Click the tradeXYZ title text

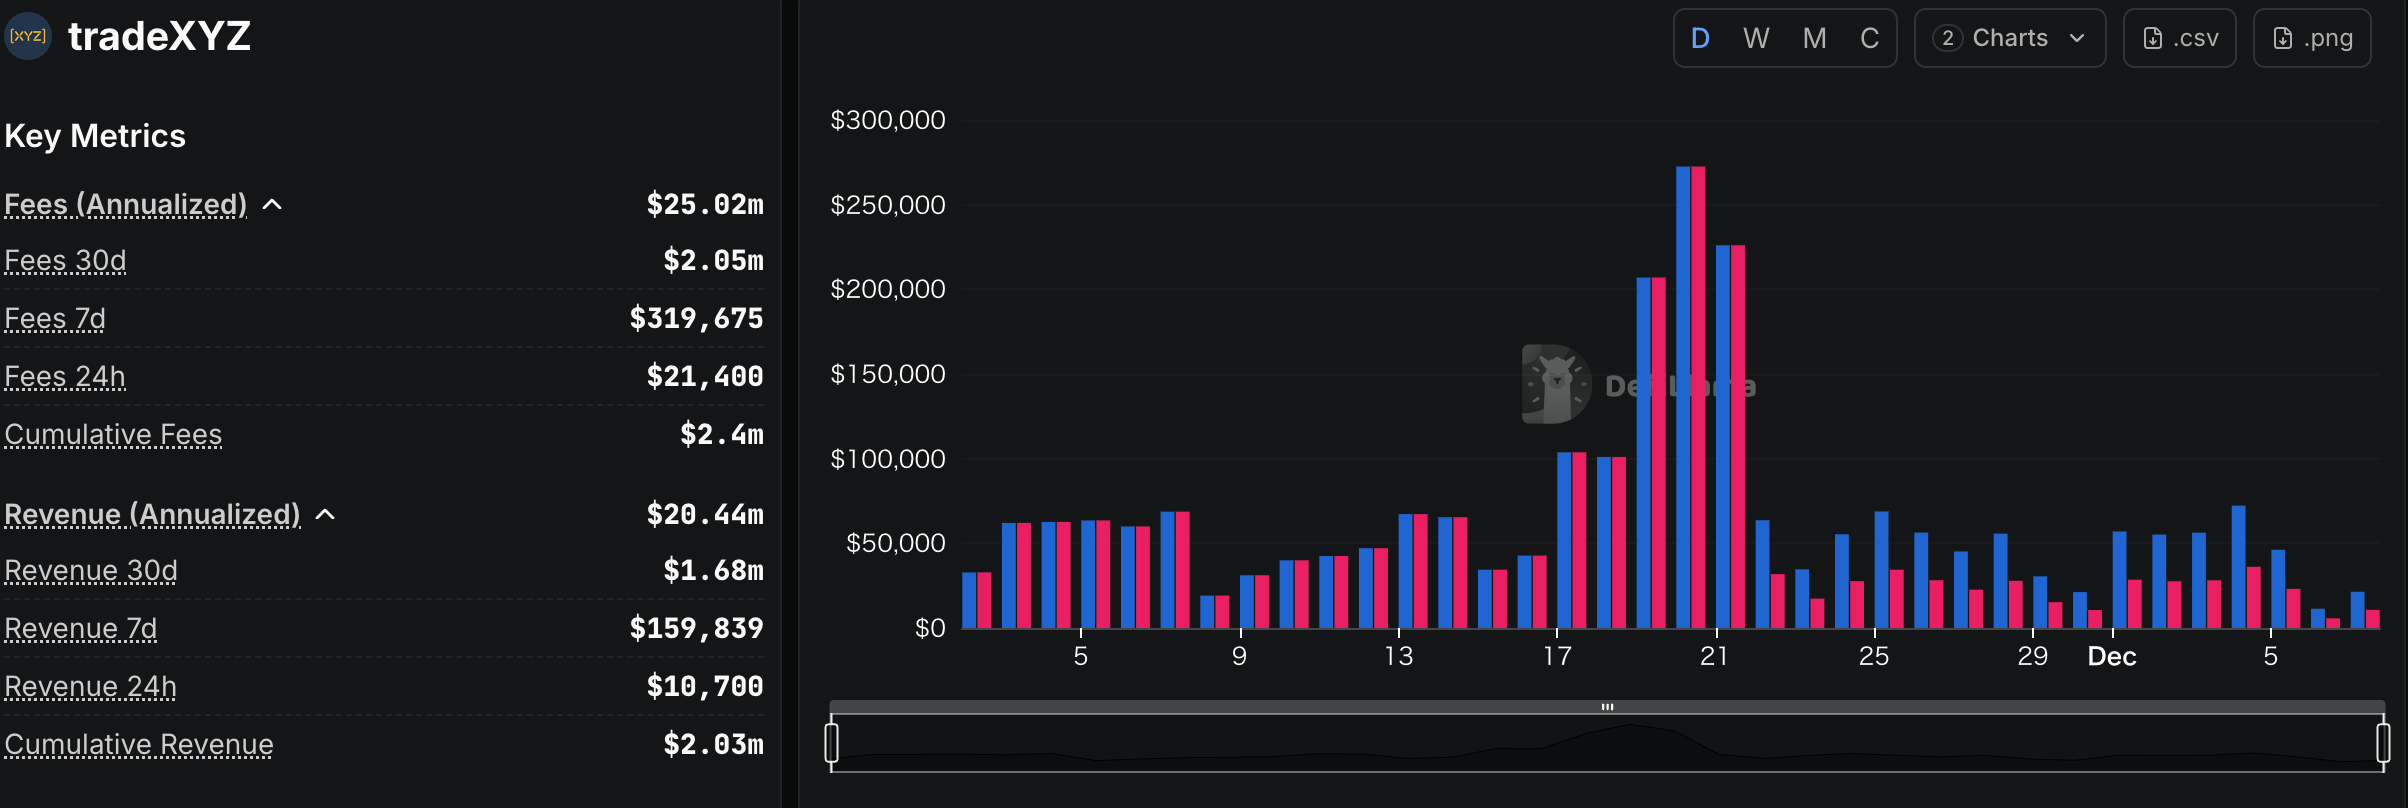[x=159, y=37]
